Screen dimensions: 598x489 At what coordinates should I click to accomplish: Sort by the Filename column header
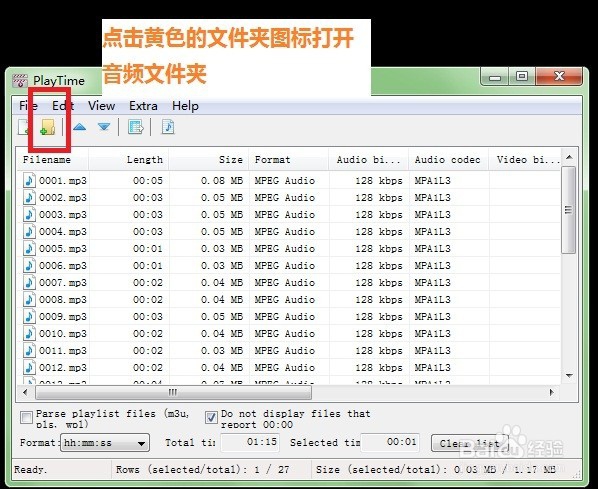53,159
